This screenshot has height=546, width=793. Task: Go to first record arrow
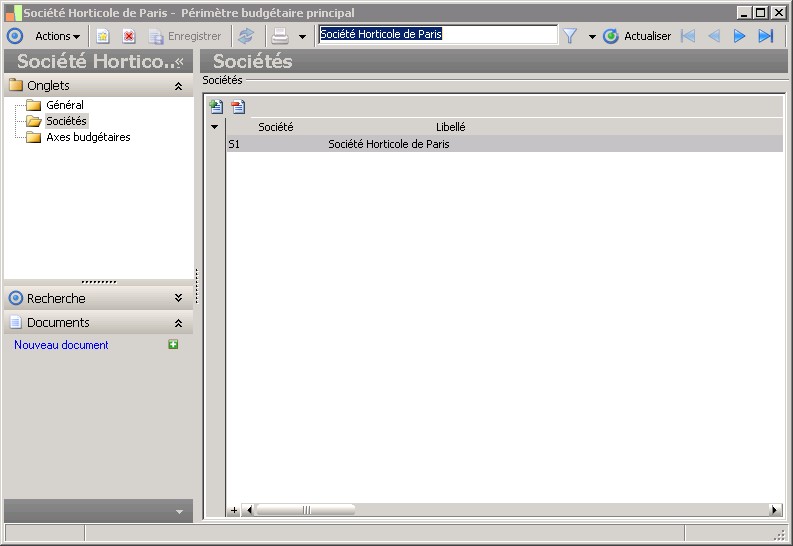[x=688, y=36]
